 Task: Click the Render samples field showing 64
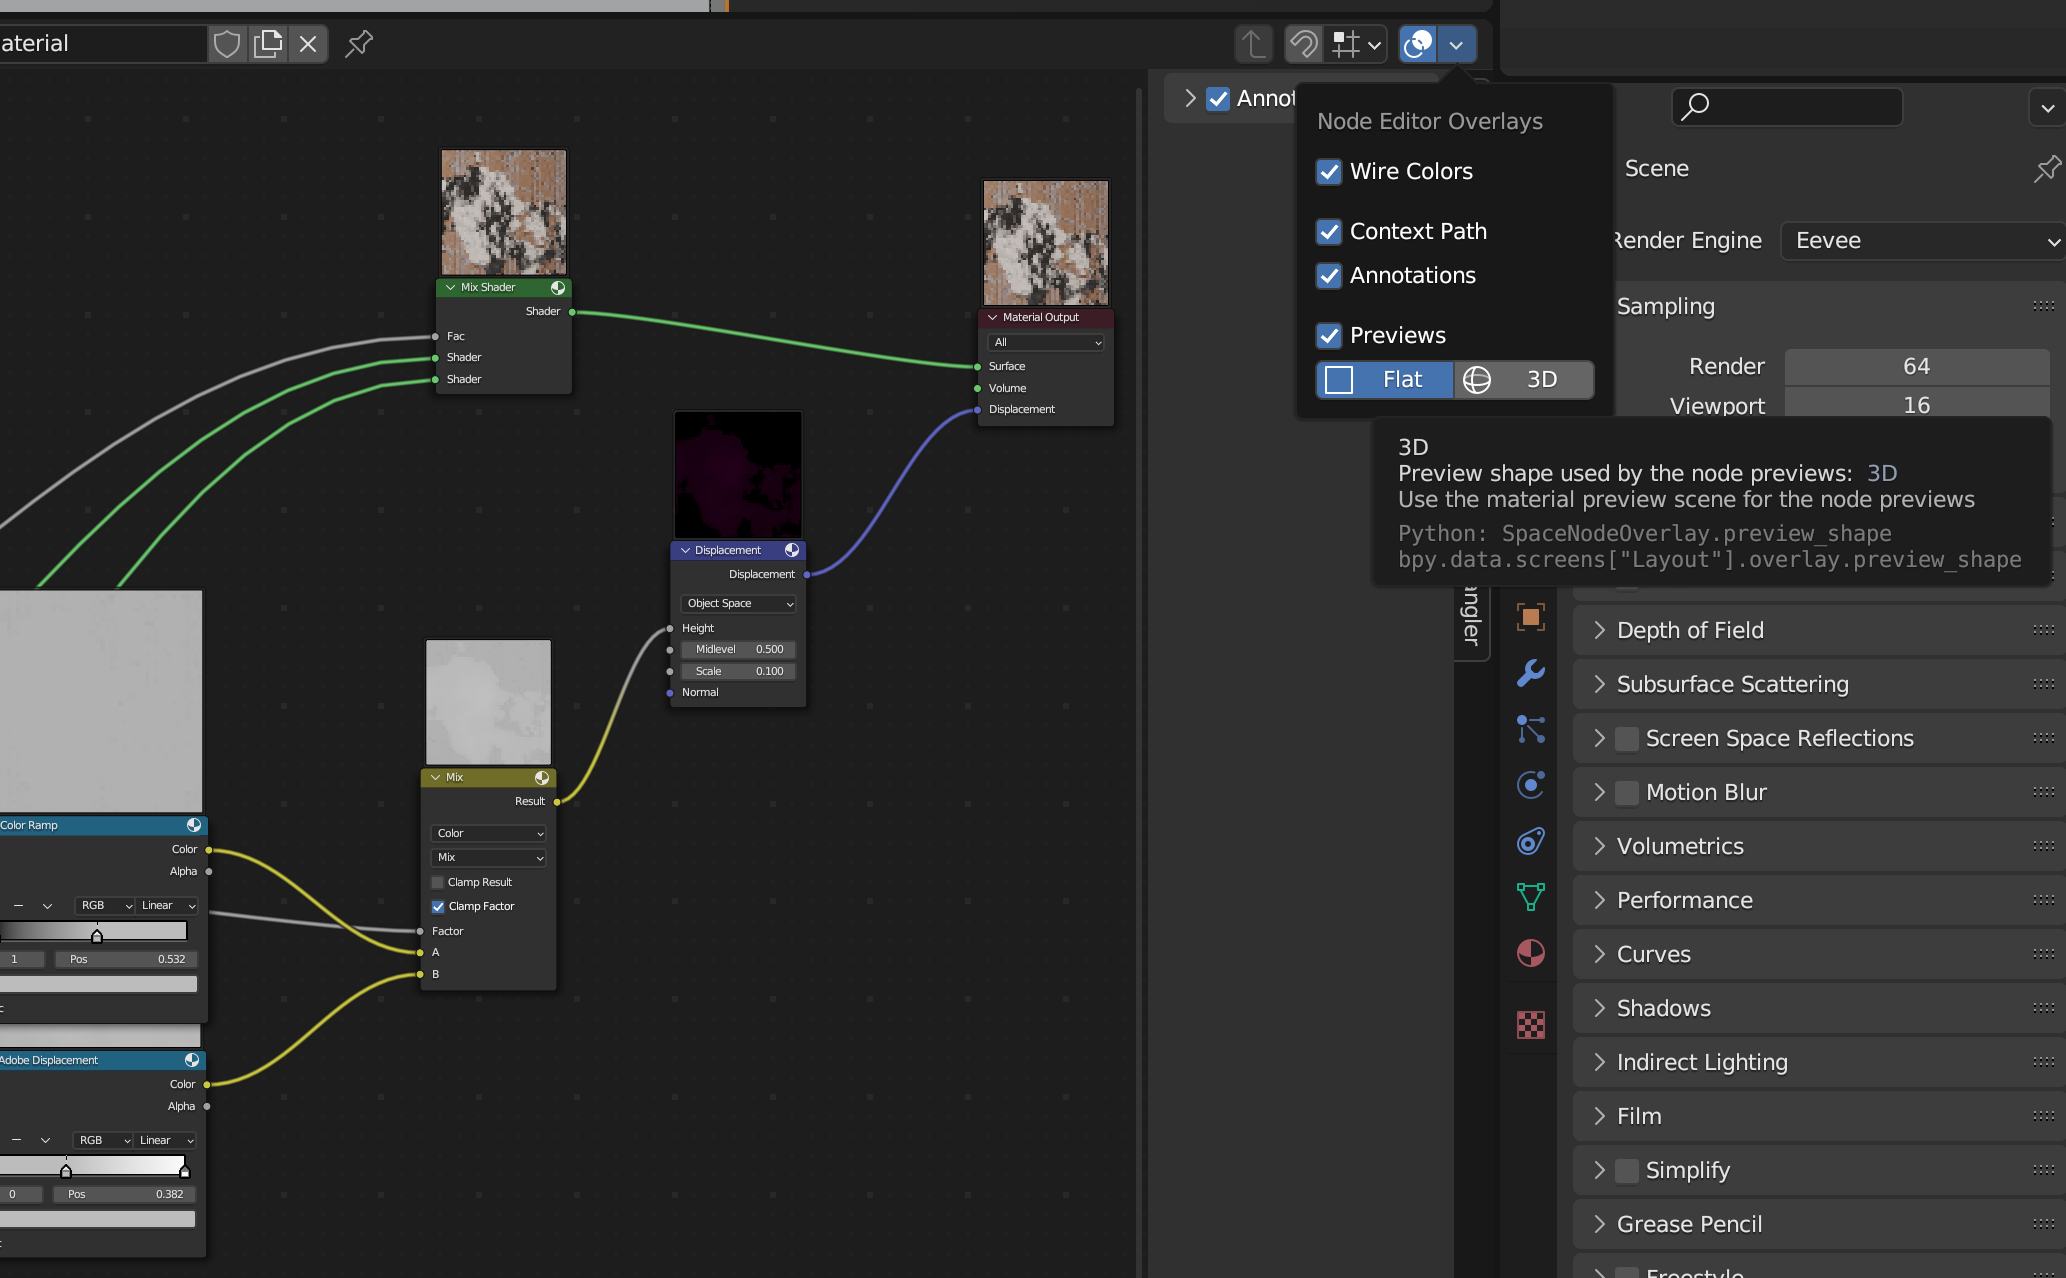tap(1916, 367)
